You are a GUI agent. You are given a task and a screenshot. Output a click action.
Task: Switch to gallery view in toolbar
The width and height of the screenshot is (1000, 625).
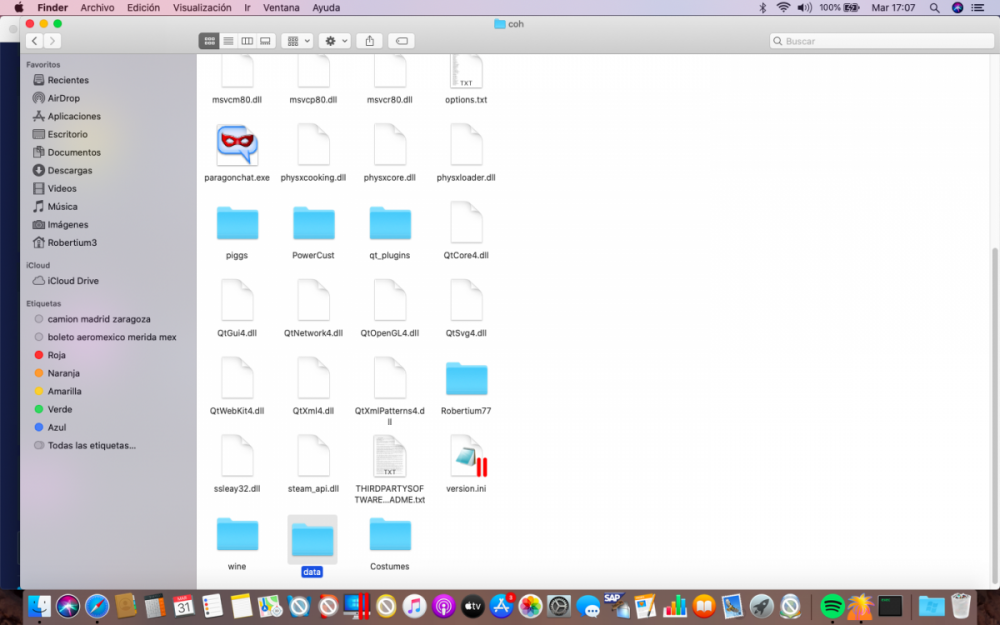click(x=266, y=41)
